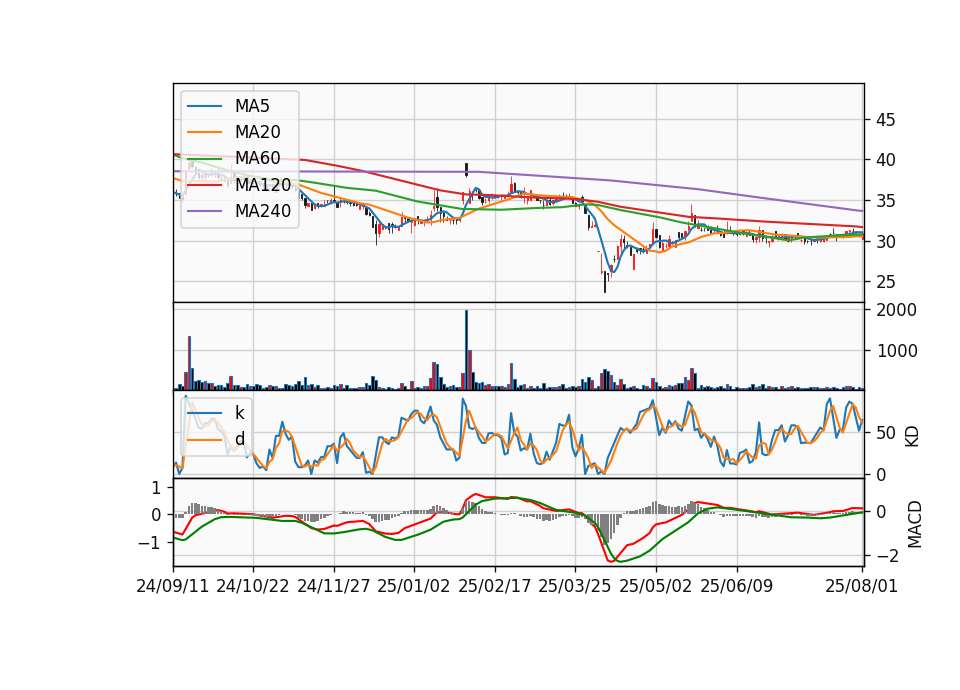
Task: Click the 25/05/02 date tick label
Action: click(656, 586)
